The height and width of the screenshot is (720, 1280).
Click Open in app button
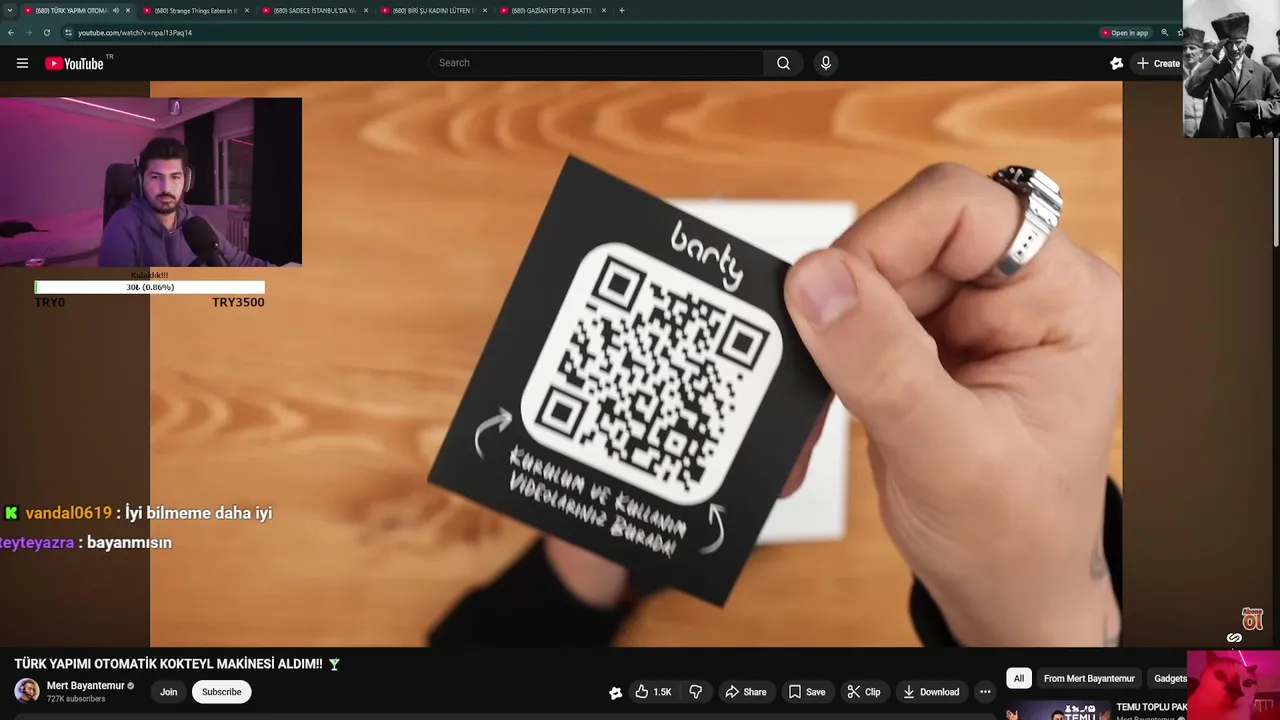[x=1125, y=33]
